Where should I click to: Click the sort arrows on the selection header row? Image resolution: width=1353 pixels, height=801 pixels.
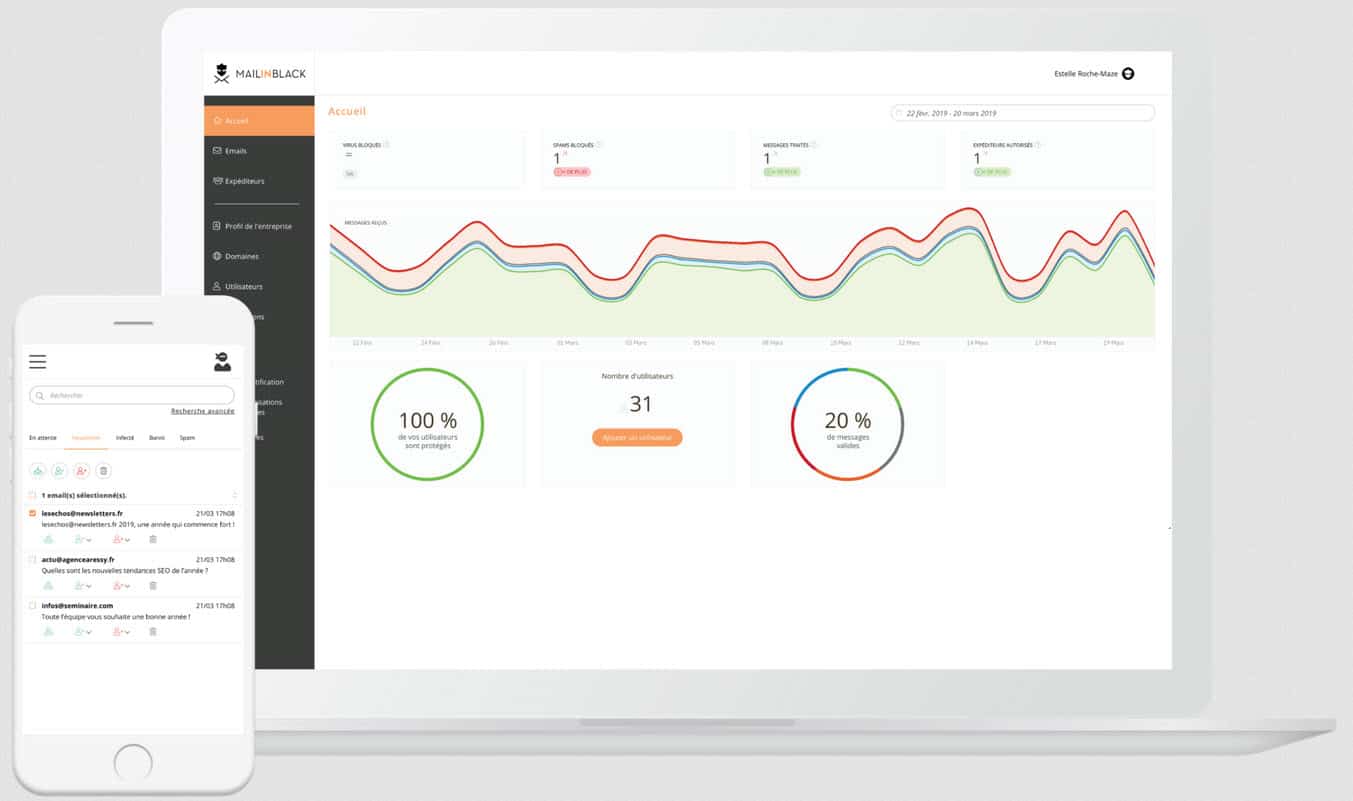[x=234, y=495]
